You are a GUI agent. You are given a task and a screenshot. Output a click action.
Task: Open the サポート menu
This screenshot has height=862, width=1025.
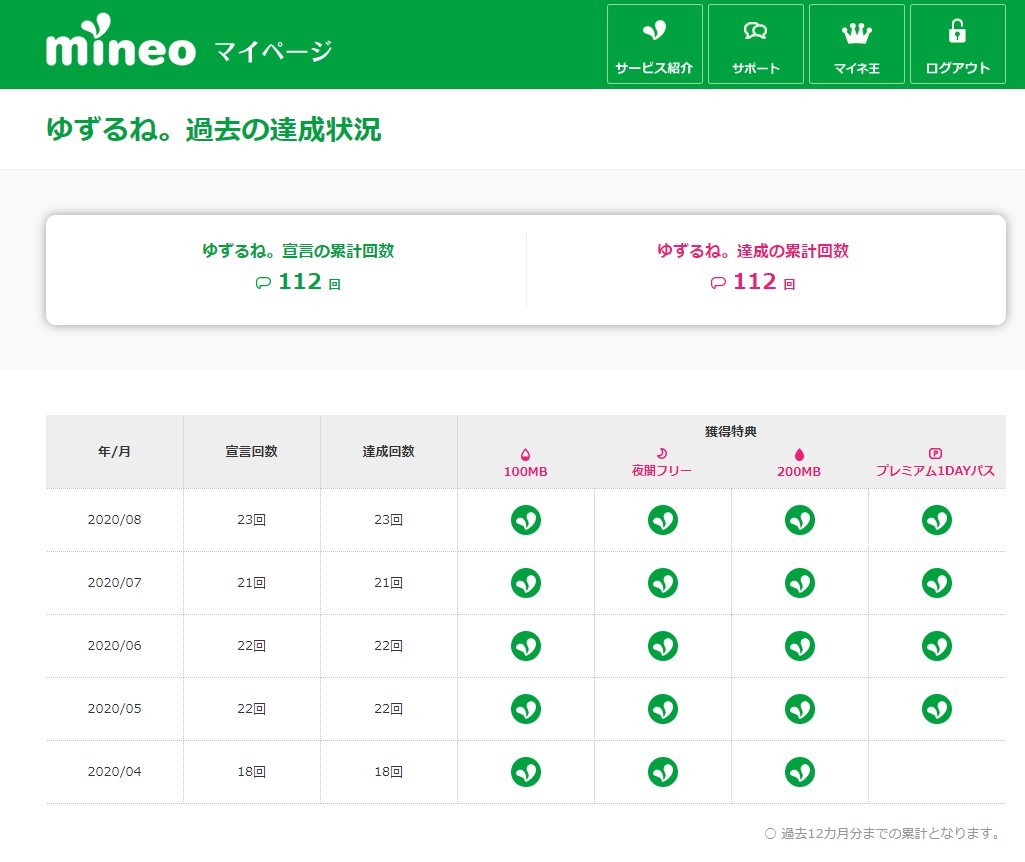pos(755,44)
